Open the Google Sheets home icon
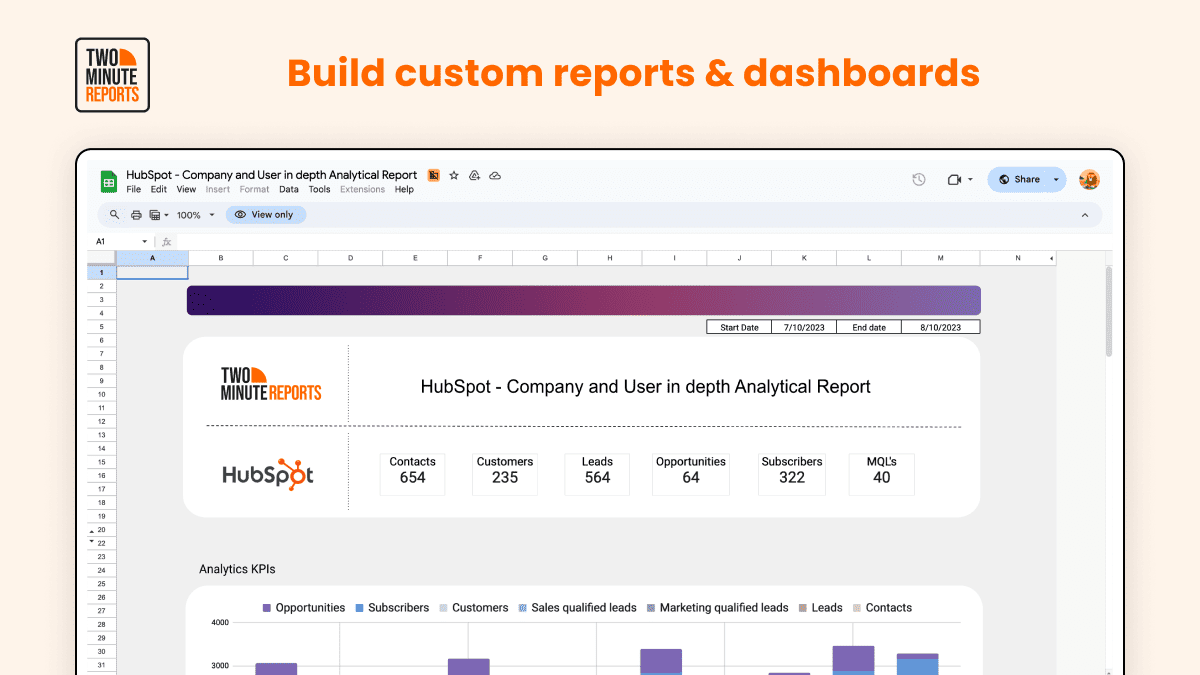1200x675 pixels. 108,181
